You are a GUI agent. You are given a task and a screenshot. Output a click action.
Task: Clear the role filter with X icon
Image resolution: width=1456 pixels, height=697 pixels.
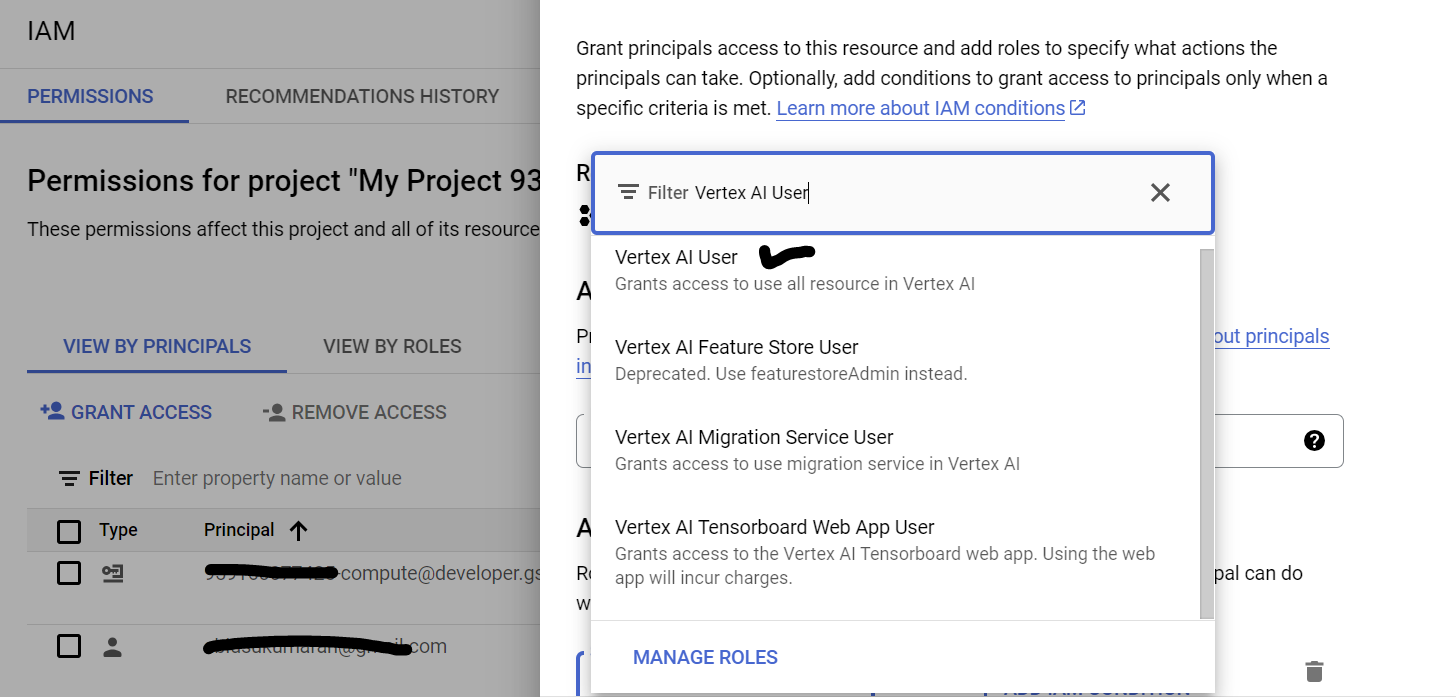click(x=1160, y=193)
